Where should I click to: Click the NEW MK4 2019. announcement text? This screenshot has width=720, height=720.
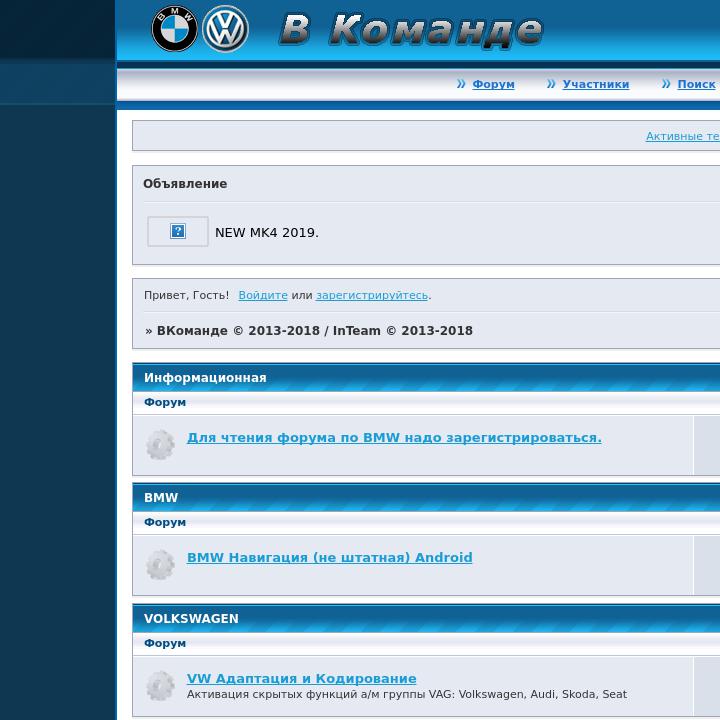click(267, 232)
